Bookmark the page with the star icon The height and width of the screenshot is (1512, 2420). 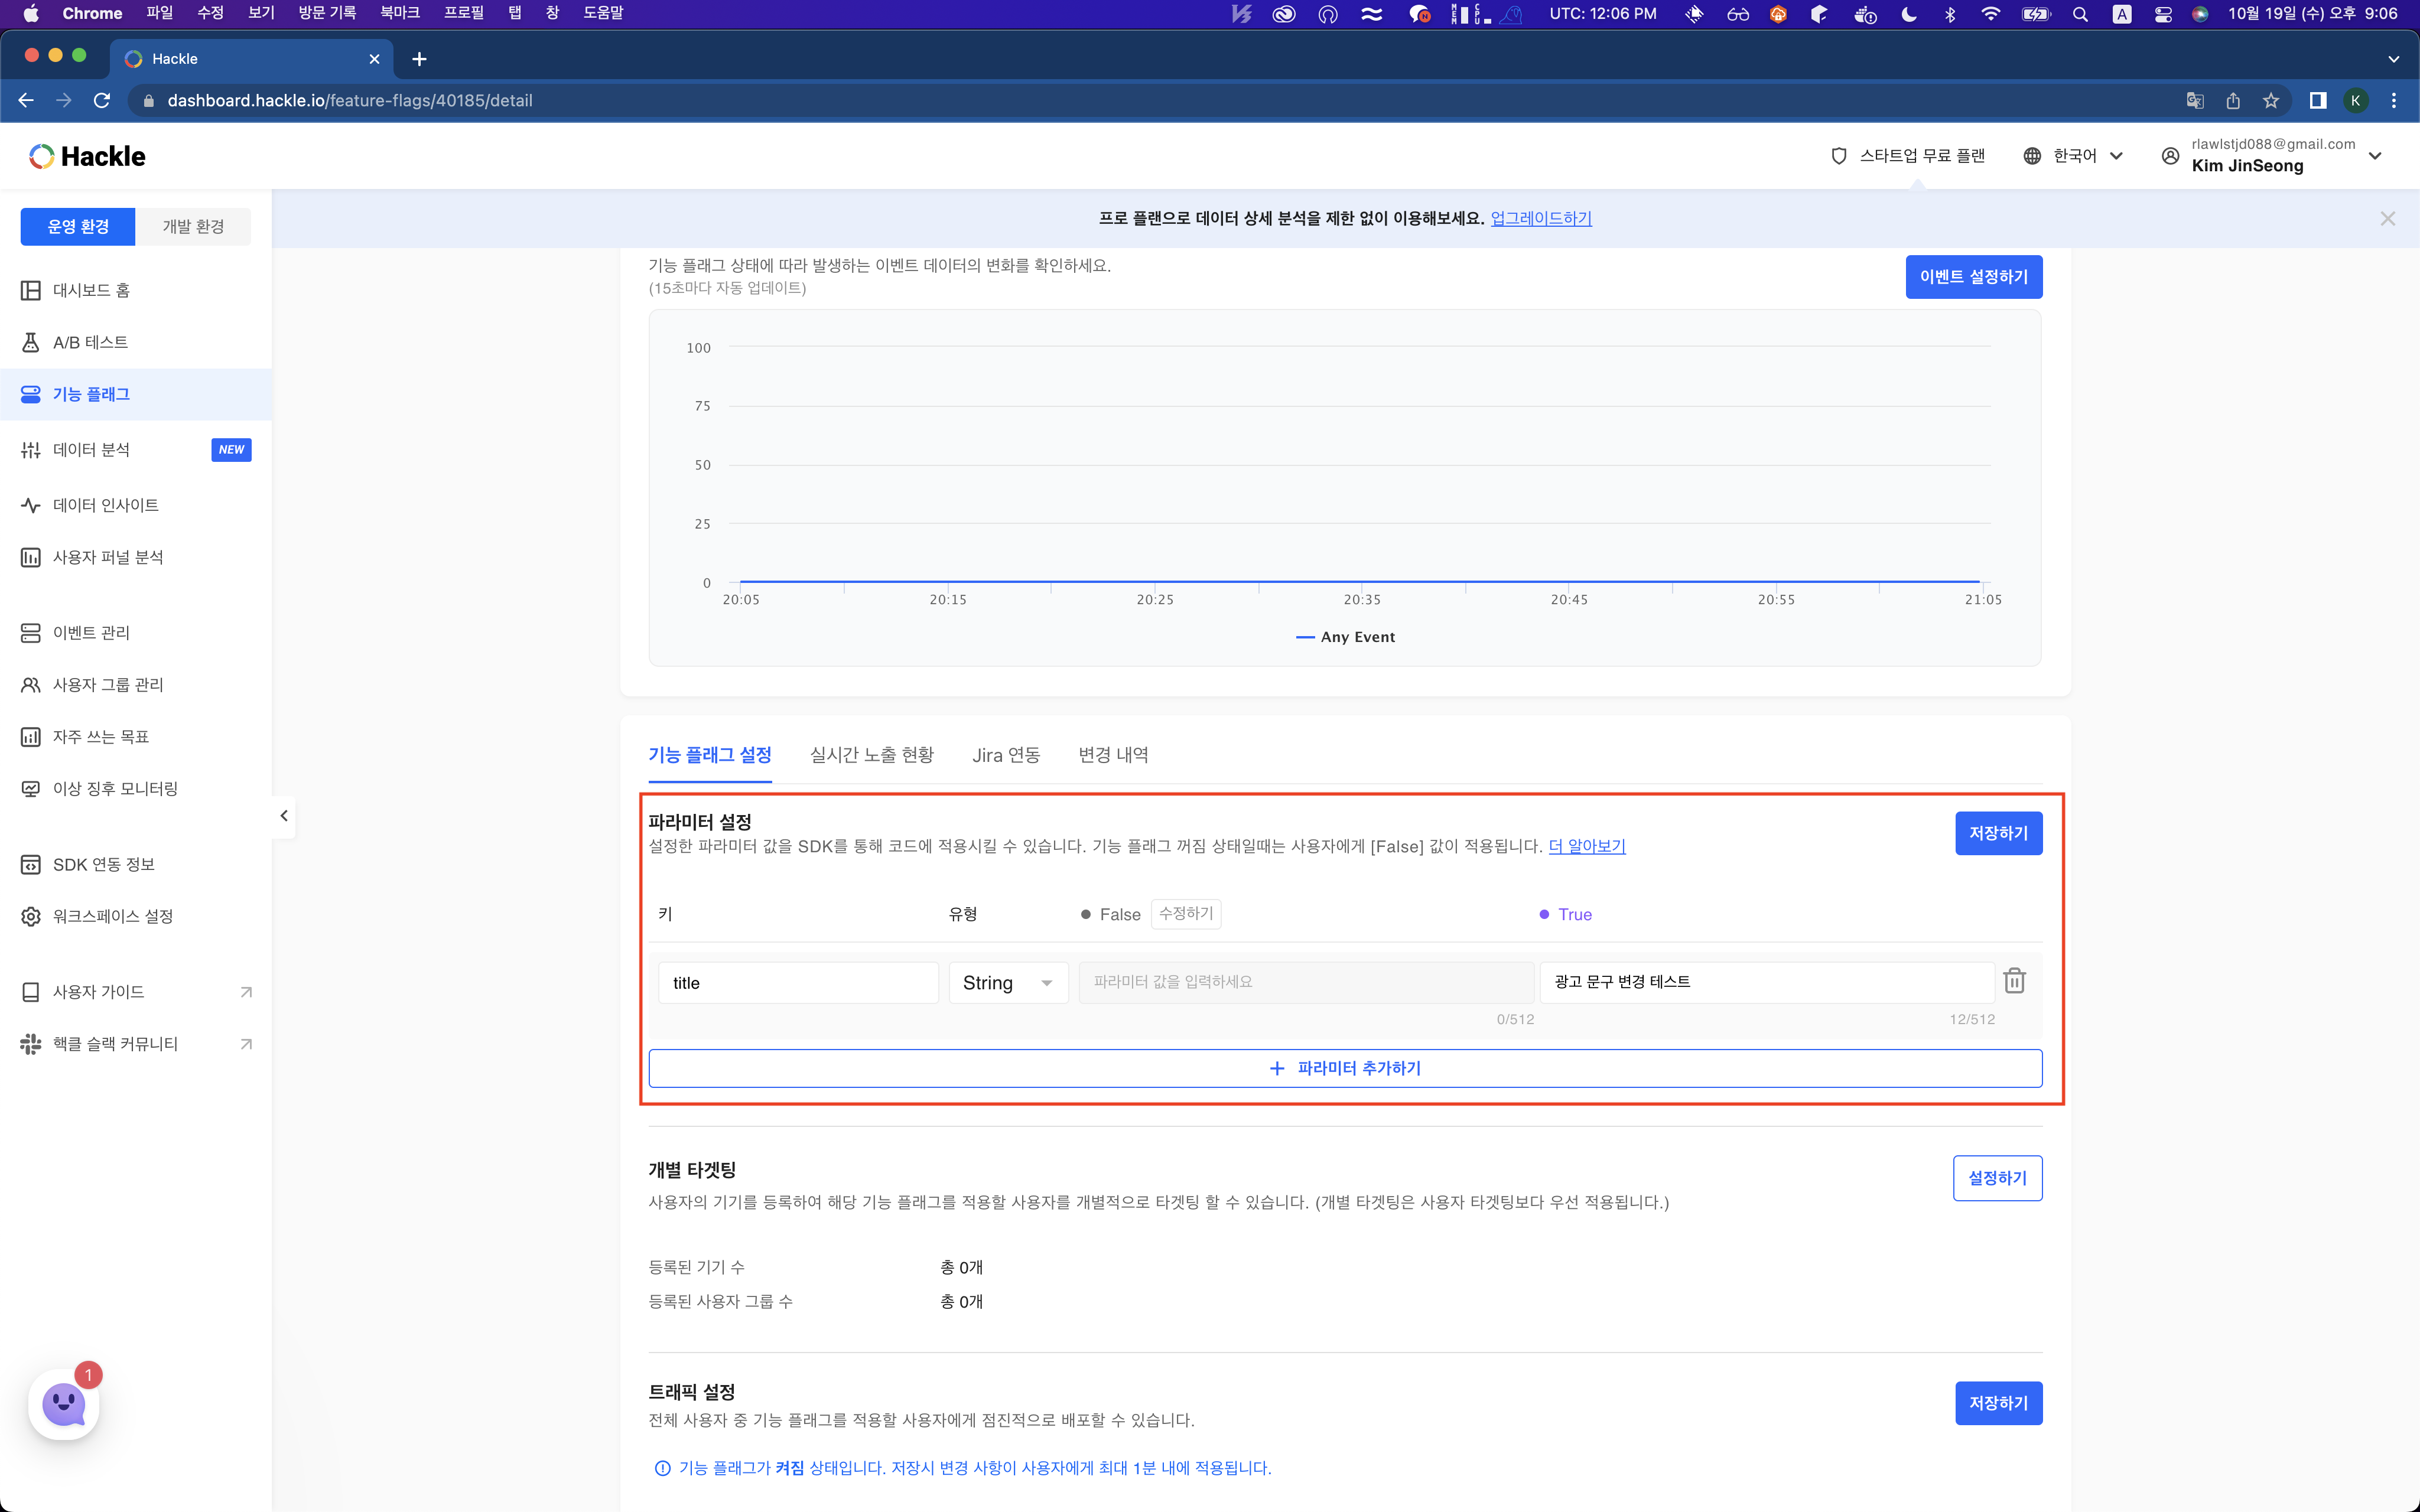2271,101
